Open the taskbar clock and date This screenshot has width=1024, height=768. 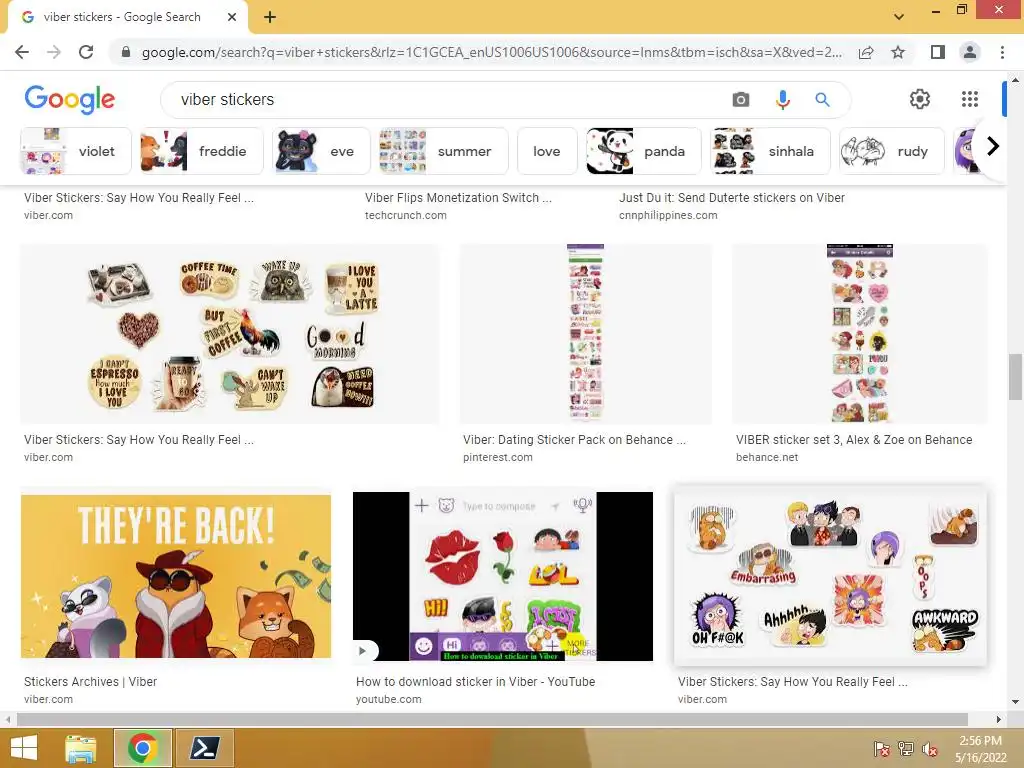(980, 749)
